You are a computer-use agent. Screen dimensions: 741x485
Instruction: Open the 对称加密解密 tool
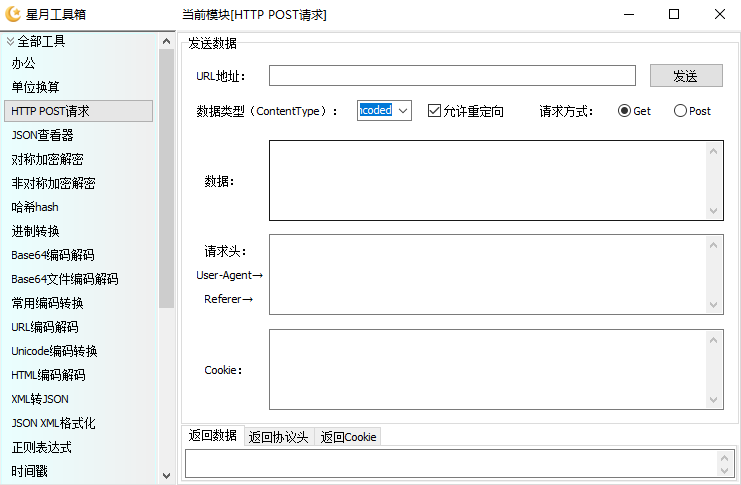(x=47, y=159)
